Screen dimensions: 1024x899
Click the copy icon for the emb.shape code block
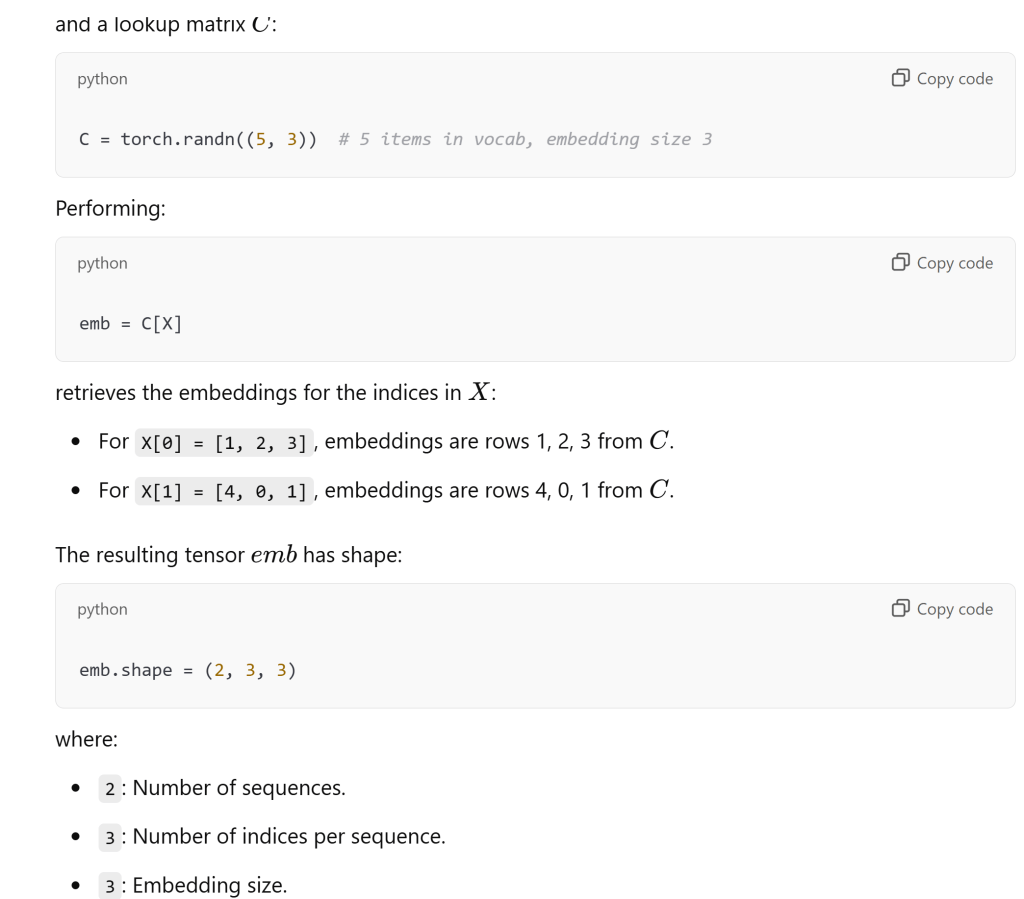click(x=901, y=609)
